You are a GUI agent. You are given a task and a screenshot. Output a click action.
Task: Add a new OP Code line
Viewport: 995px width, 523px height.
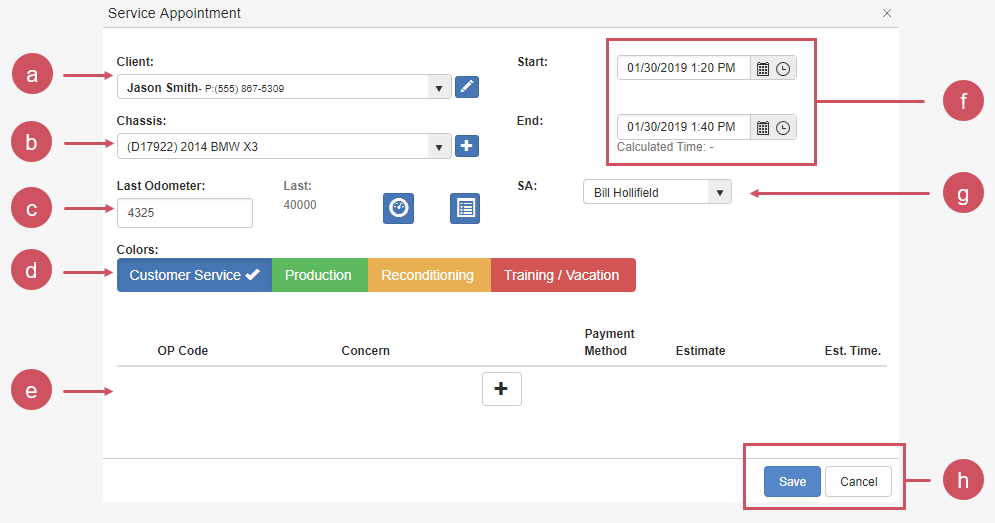pos(501,388)
